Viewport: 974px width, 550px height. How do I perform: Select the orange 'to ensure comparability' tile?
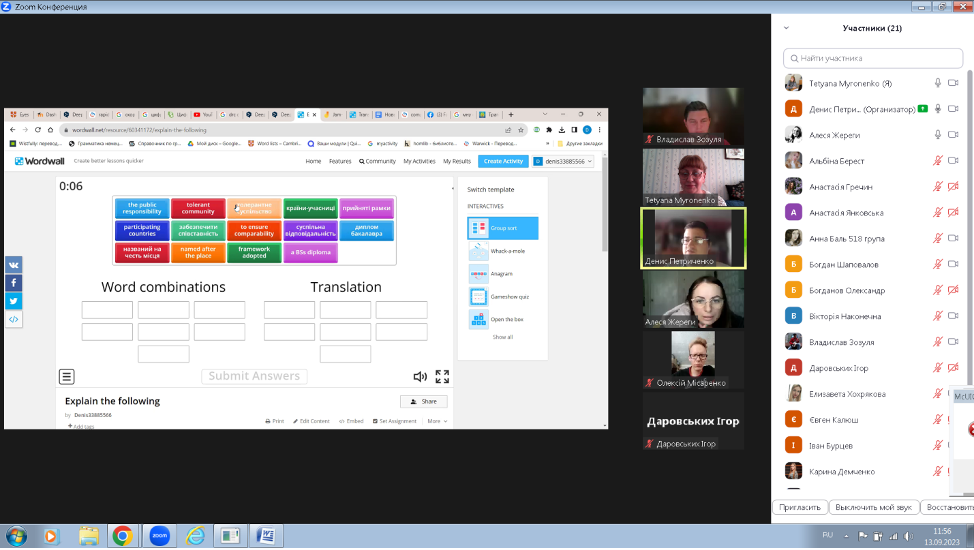pyautogui.click(x=254, y=230)
